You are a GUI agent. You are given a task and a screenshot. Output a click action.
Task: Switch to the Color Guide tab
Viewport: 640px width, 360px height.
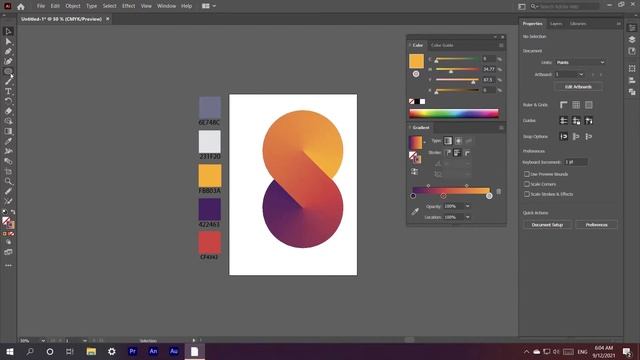click(x=442, y=45)
